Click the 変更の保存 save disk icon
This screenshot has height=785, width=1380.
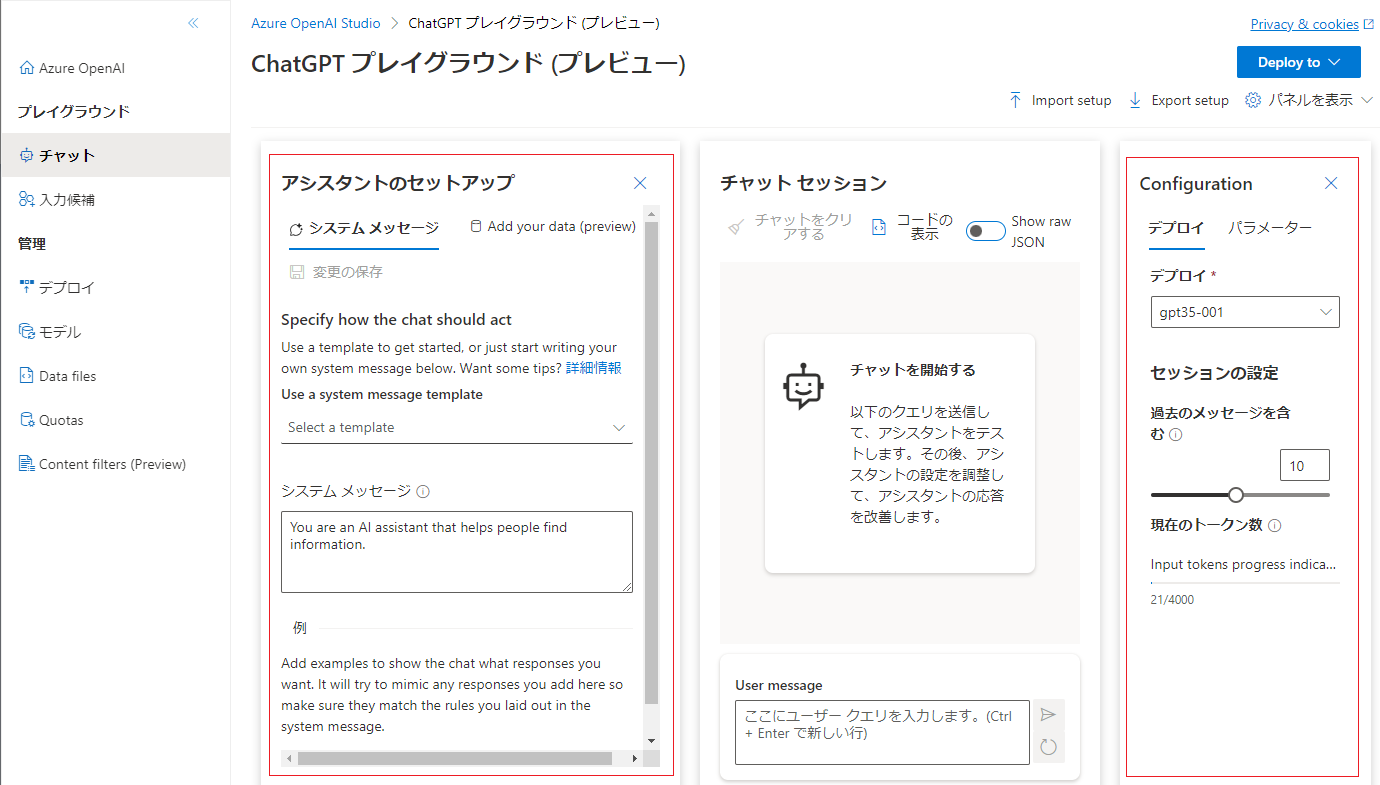[297, 272]
